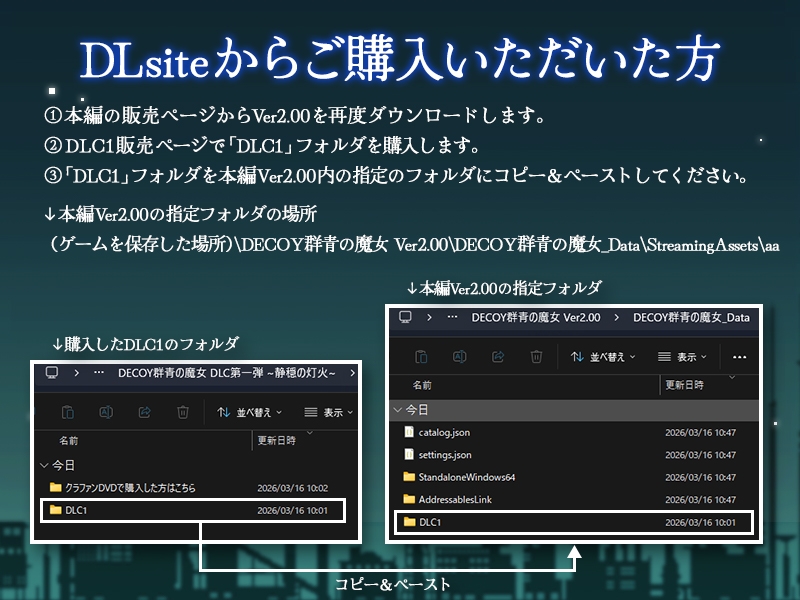Click the paste icon in the left Explorer toolbar
The width and height of the screenshot is (800, 600).
tap(68, 411)
